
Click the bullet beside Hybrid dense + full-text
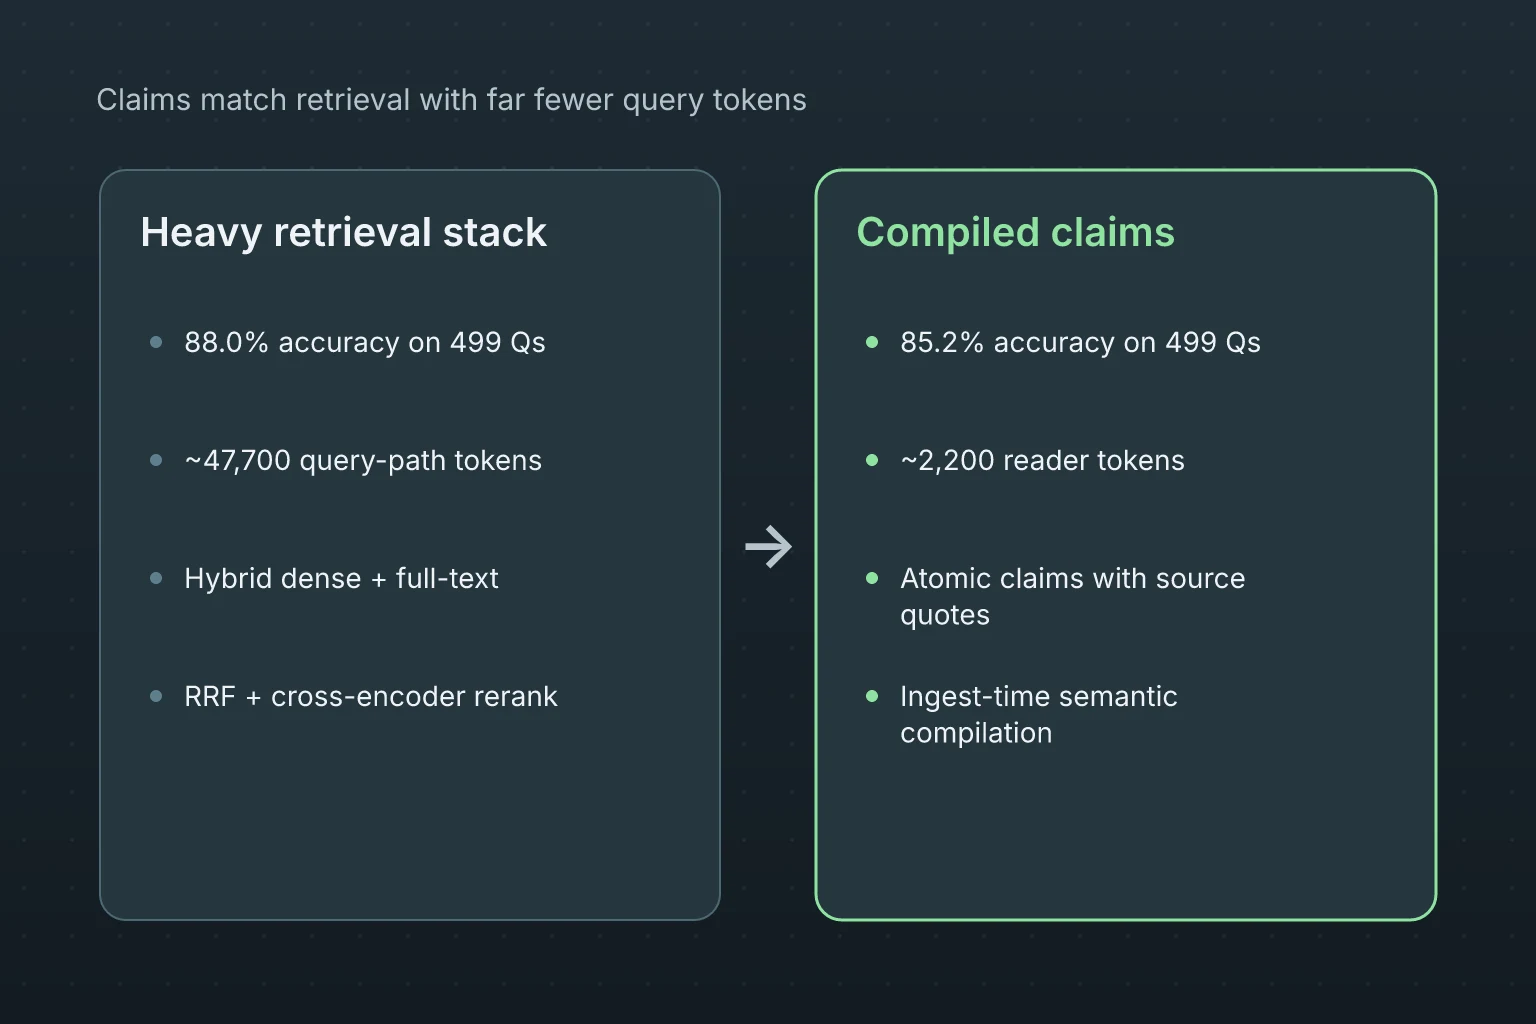pos(156,578)
